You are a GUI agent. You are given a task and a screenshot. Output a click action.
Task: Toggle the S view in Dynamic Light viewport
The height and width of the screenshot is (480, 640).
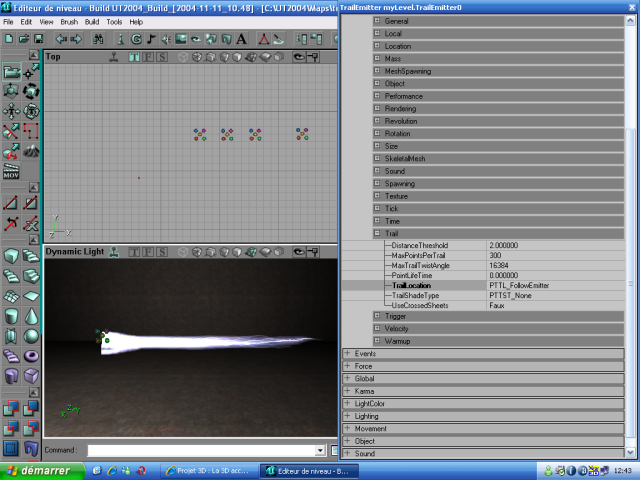pyautogui.click(x=162, y=252)
